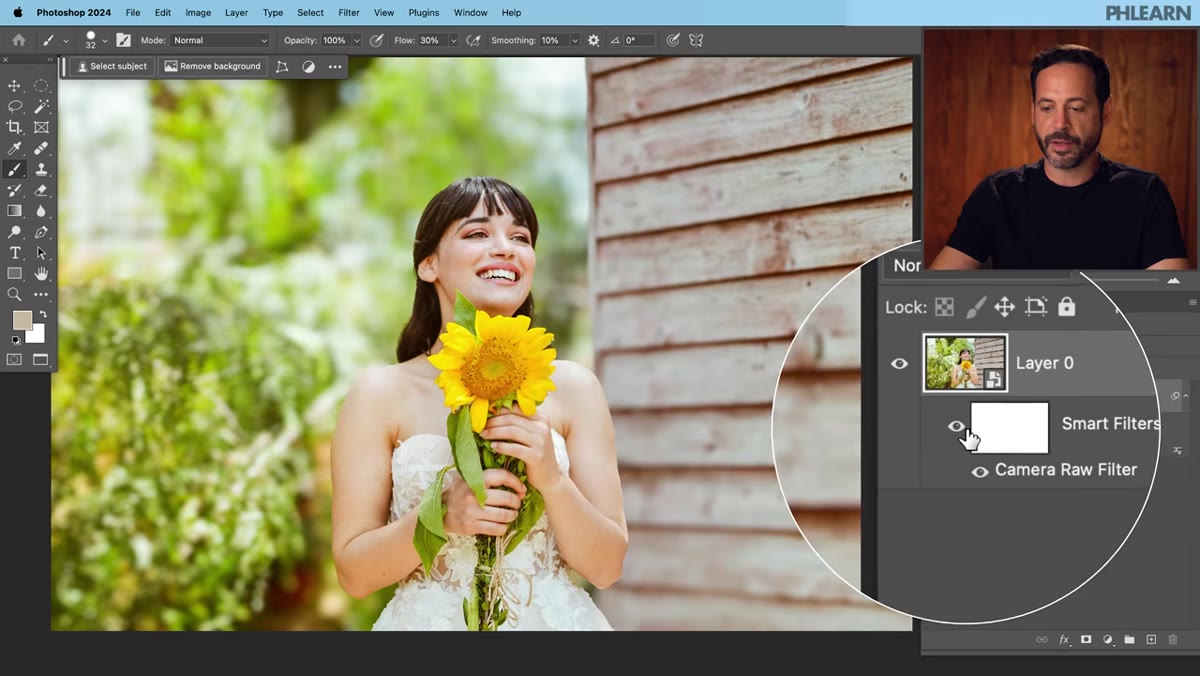Select the Zoom tool
Image resolution: width=1200 pixels, height=676 pixels.
(14, 294)
